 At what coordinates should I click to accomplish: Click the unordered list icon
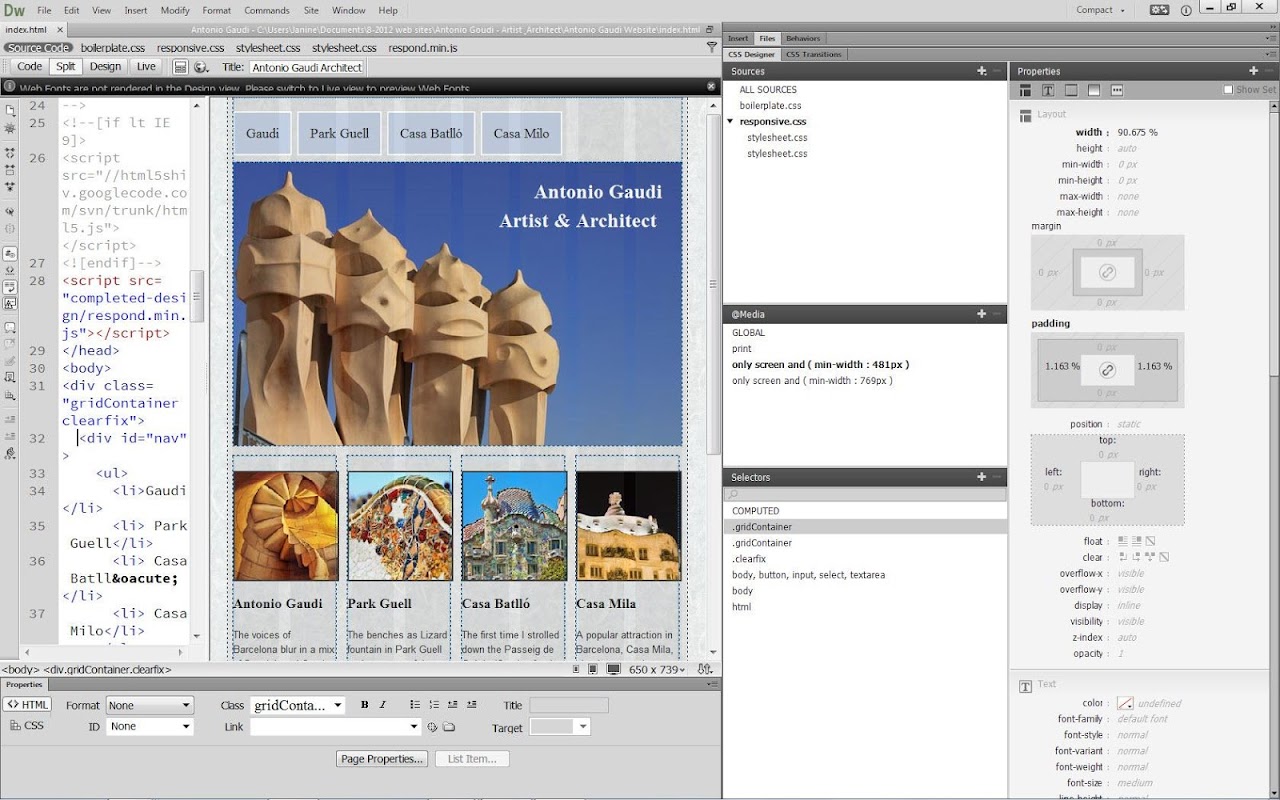click(415, 705)
